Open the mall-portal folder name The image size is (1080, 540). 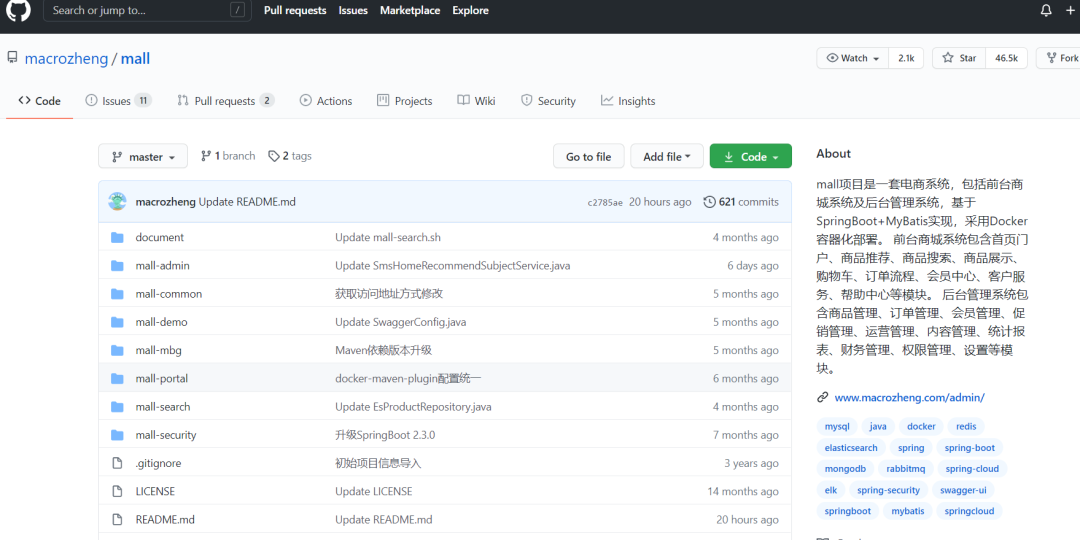click(x=162, y=379)
